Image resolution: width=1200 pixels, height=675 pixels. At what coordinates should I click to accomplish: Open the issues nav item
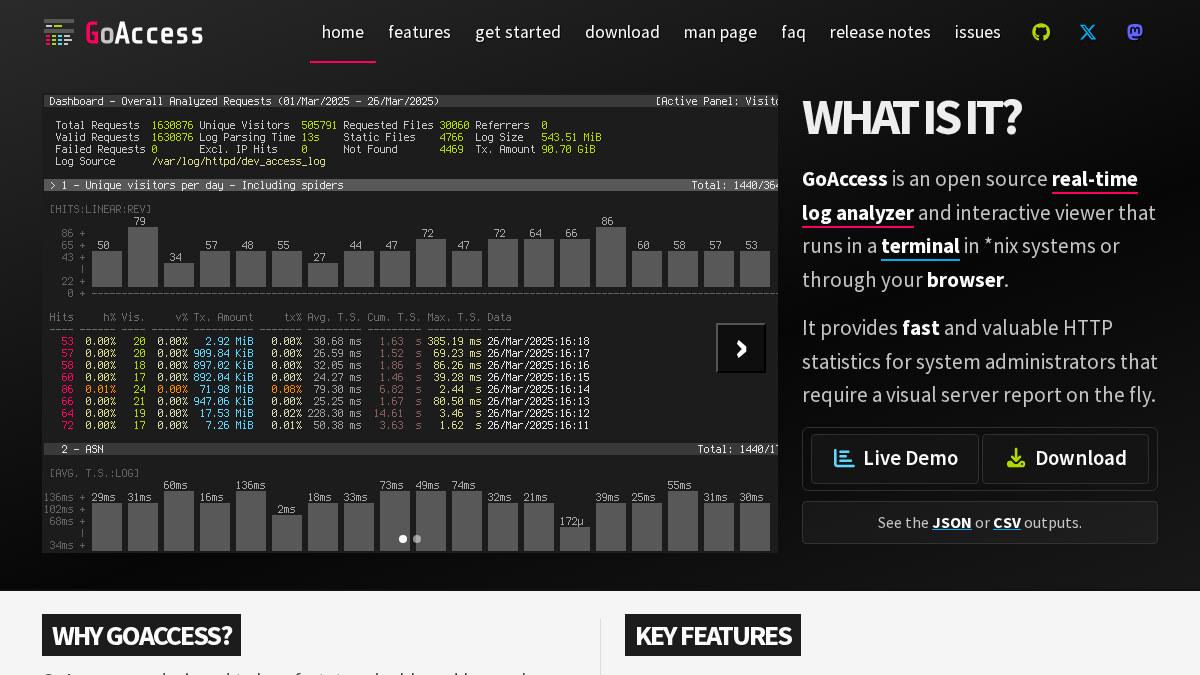978,32
